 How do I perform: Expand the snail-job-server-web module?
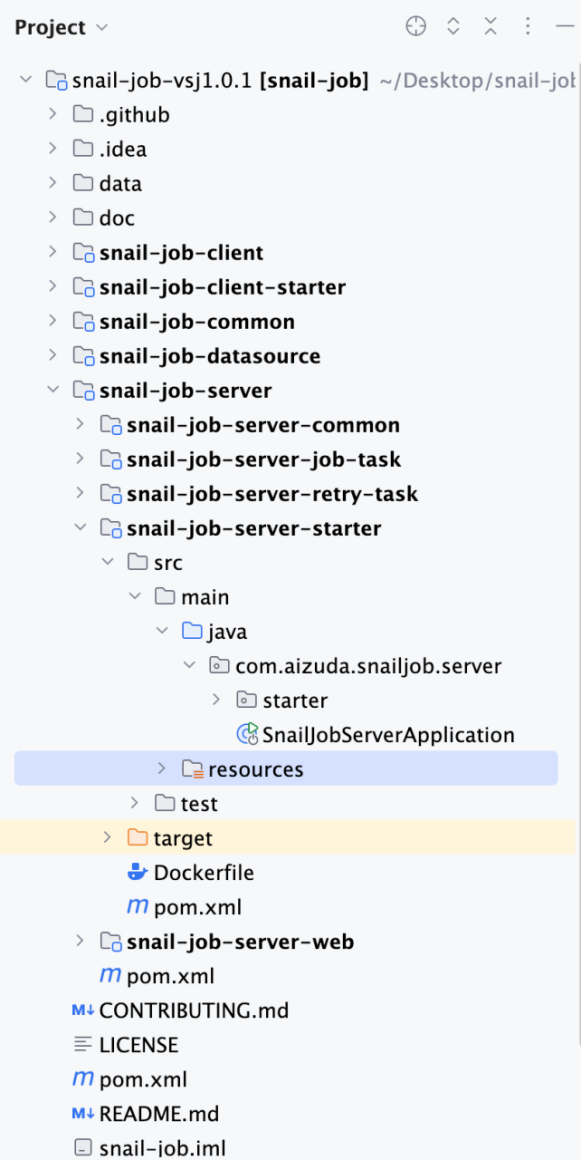click(81, 941)
